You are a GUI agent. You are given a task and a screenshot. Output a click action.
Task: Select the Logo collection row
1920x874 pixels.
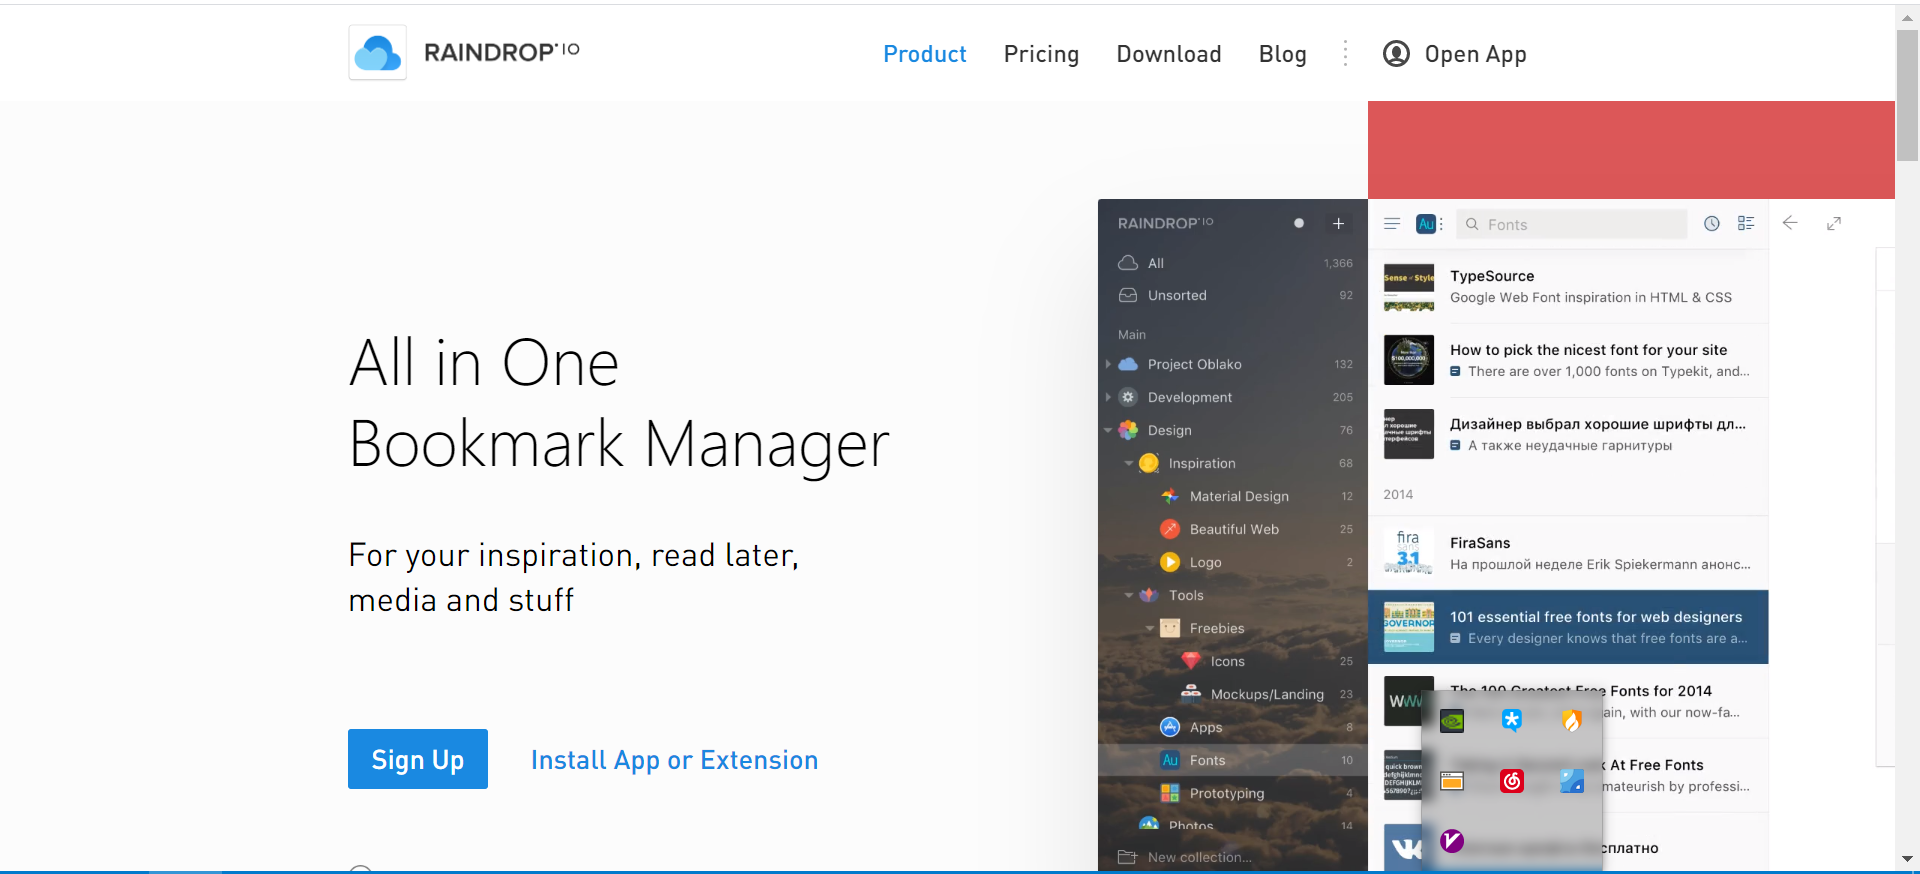click(x=1233, y=562)
